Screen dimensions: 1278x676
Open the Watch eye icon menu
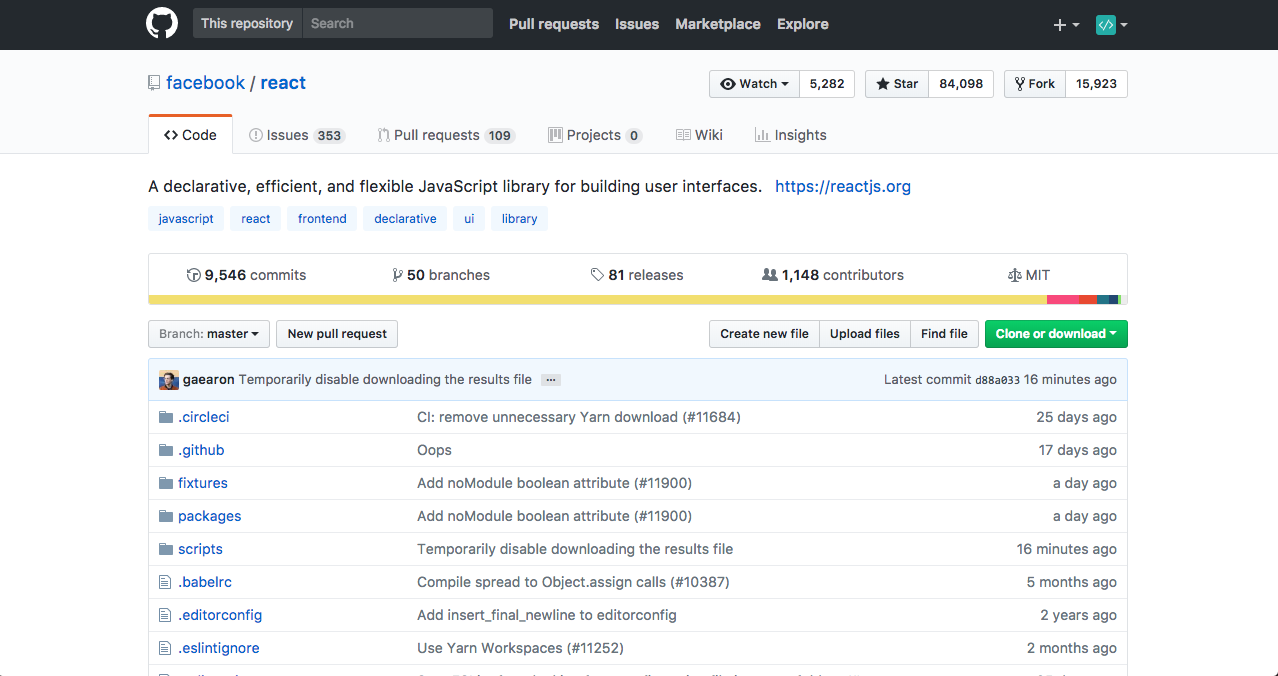(728, 83)
